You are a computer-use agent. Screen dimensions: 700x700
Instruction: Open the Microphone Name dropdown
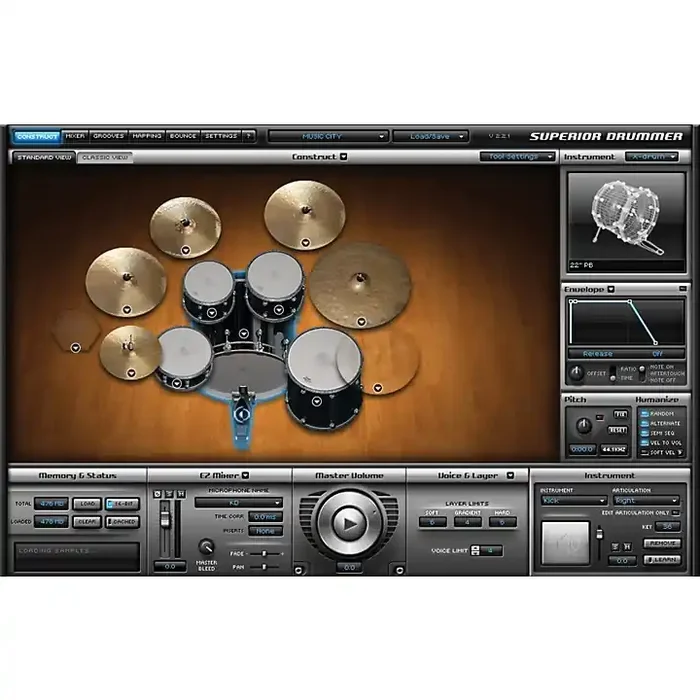point(238,503)
